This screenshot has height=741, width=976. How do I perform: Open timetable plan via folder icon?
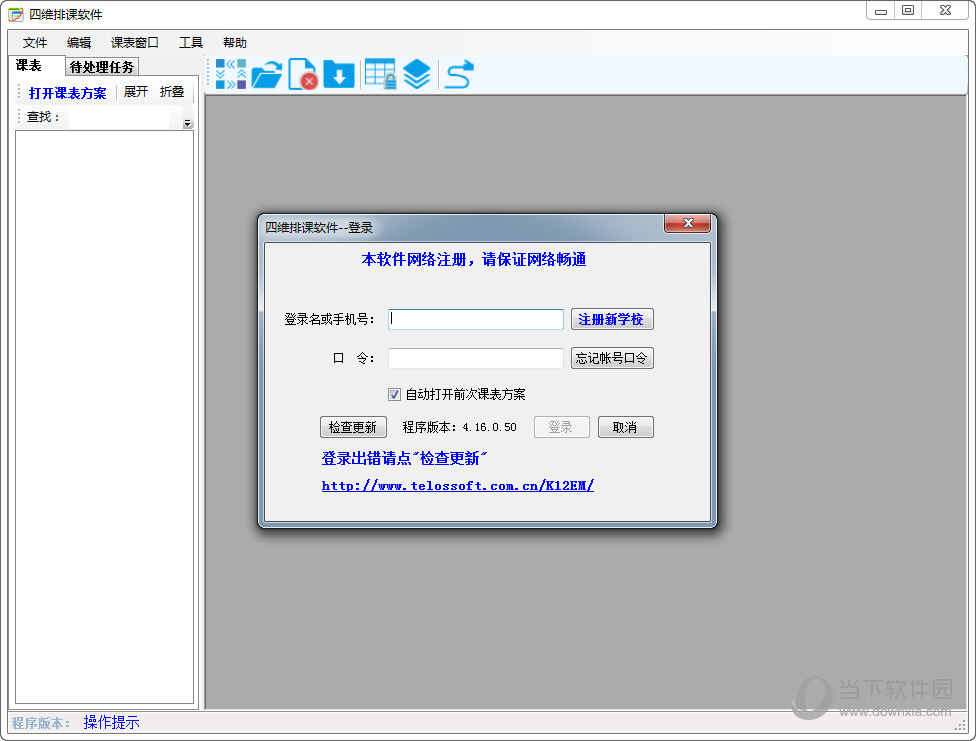(x=266, y=75)
